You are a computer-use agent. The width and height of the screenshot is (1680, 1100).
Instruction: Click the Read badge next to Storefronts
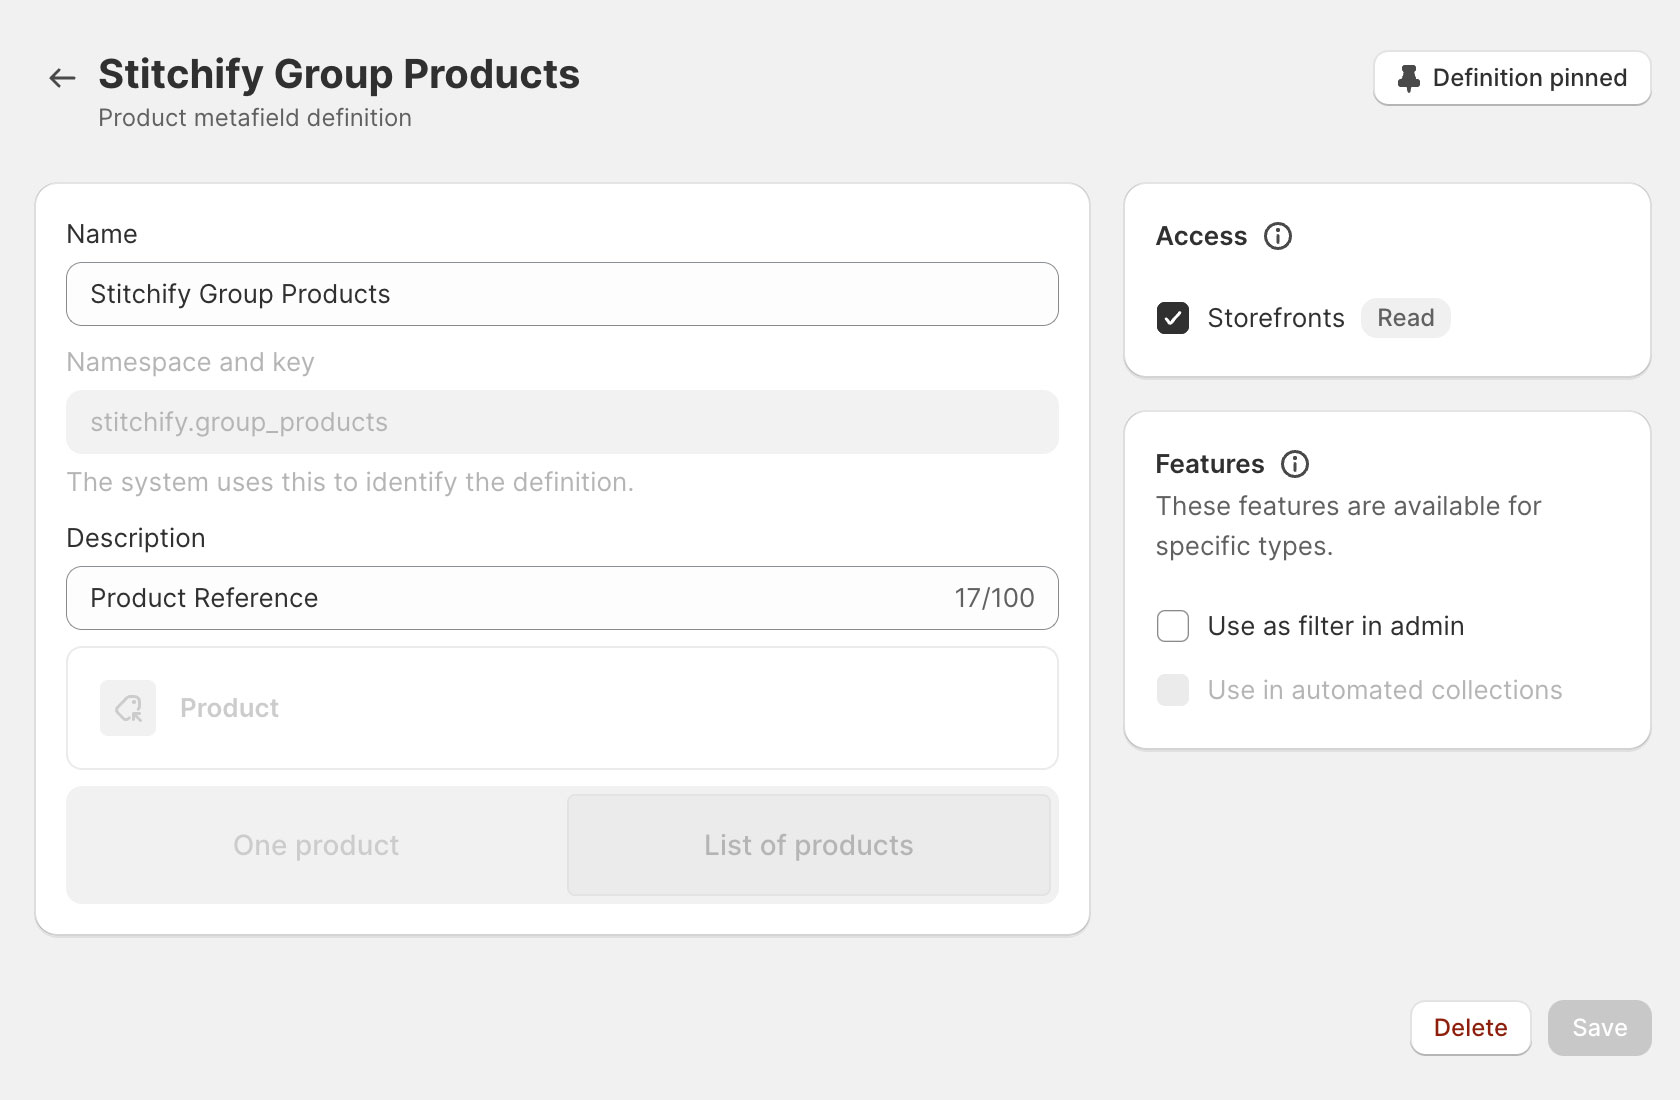pos(1406,318)
